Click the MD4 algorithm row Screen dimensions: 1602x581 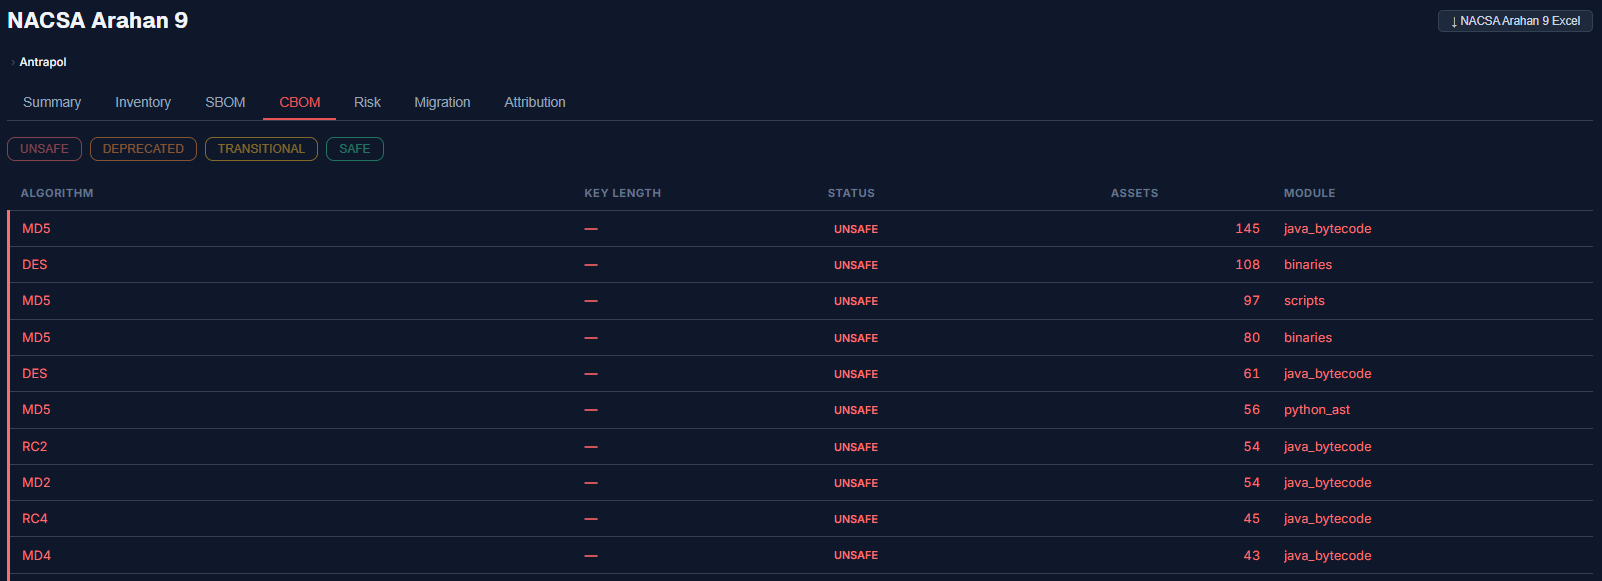pos(800,556)
